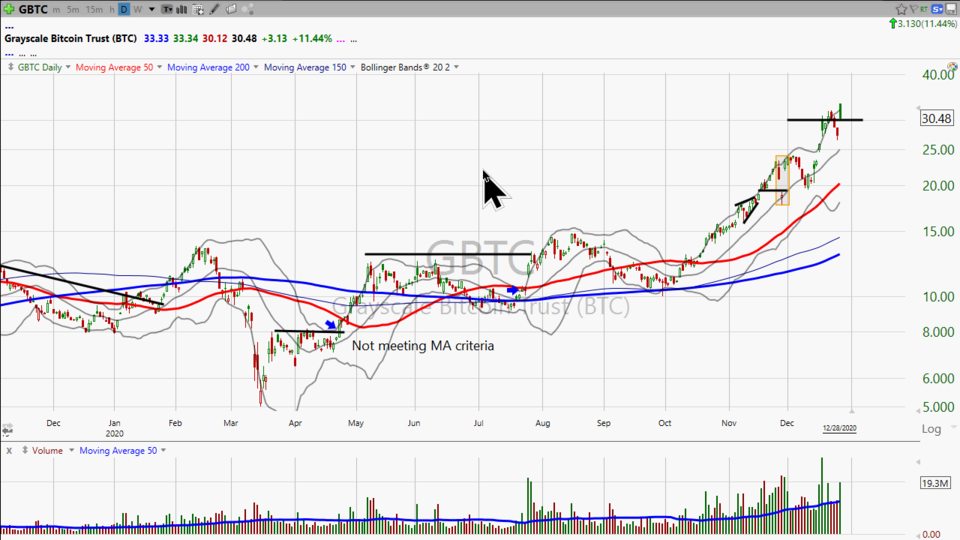960x540 pixels.
Task: Click the Dec 2020 axis label
Action: point(787,423)
